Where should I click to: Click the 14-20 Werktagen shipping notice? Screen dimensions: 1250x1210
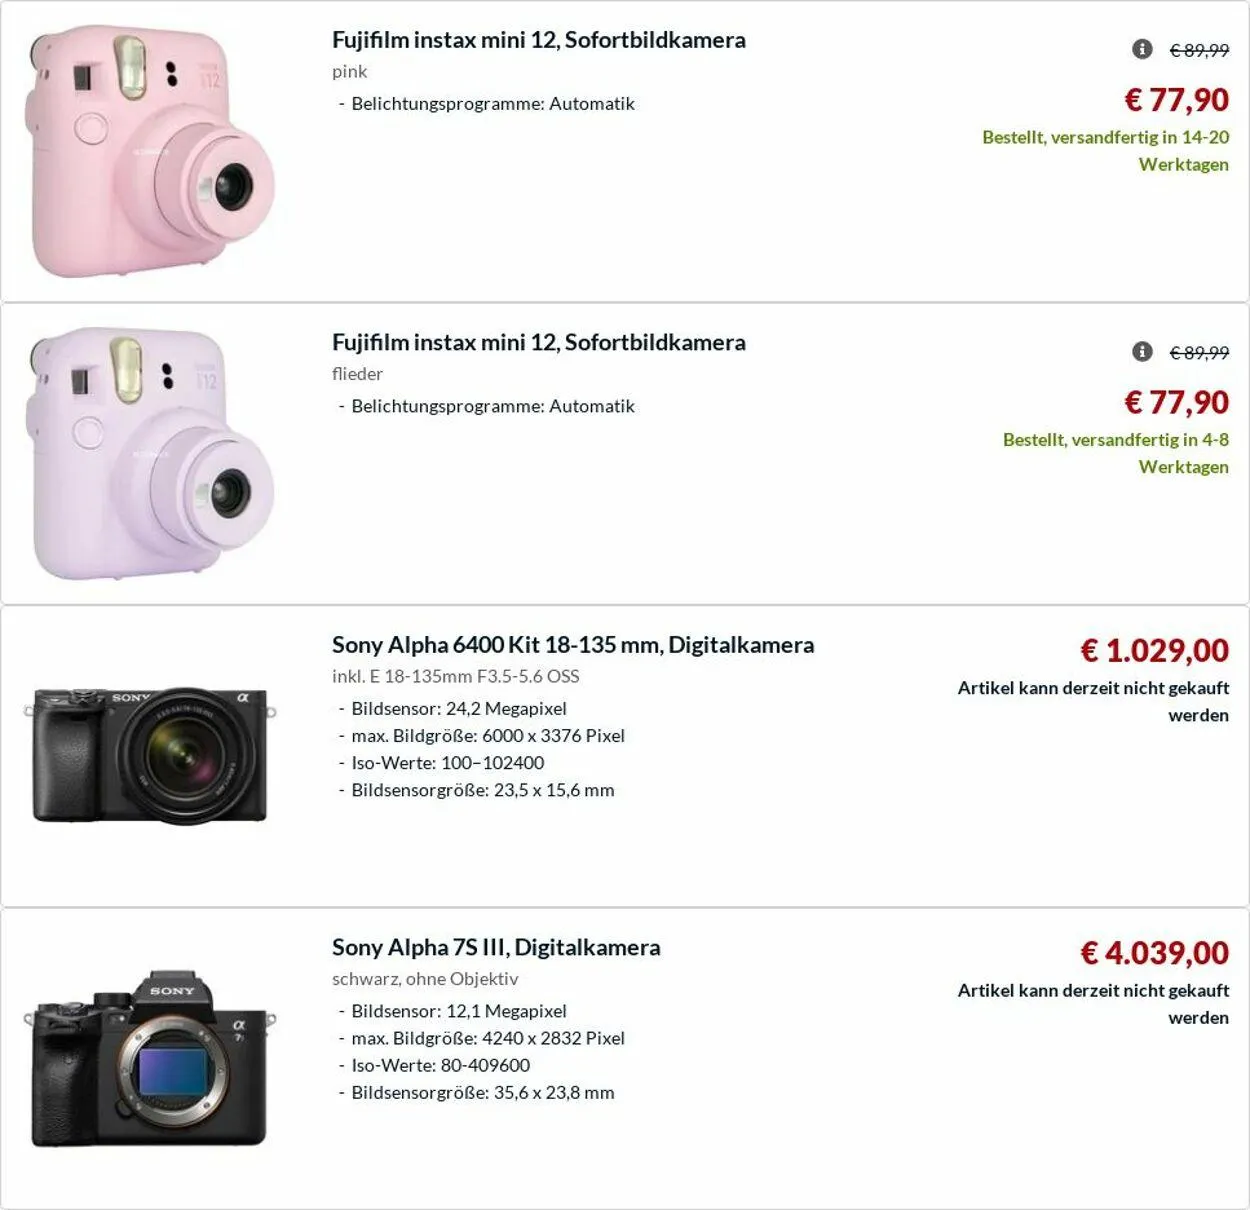click(1105, 150)
